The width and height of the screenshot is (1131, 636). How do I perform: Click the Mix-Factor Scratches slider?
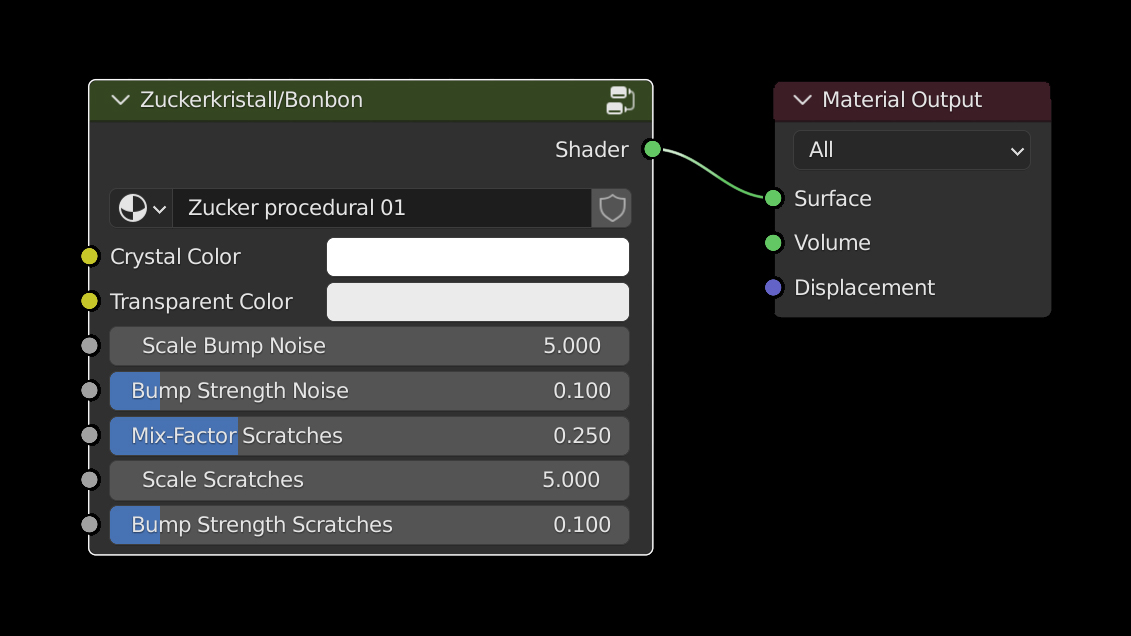(369, 436)
